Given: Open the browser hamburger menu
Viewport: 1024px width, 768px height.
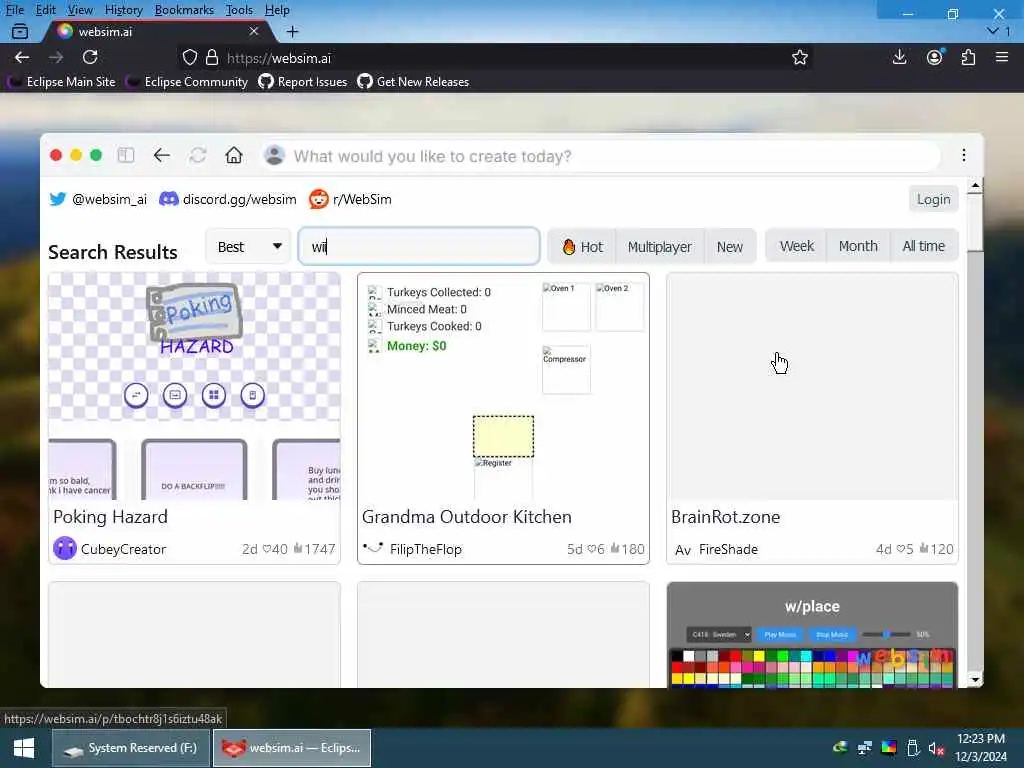Looking at the screenshot, I should 1002,57.
